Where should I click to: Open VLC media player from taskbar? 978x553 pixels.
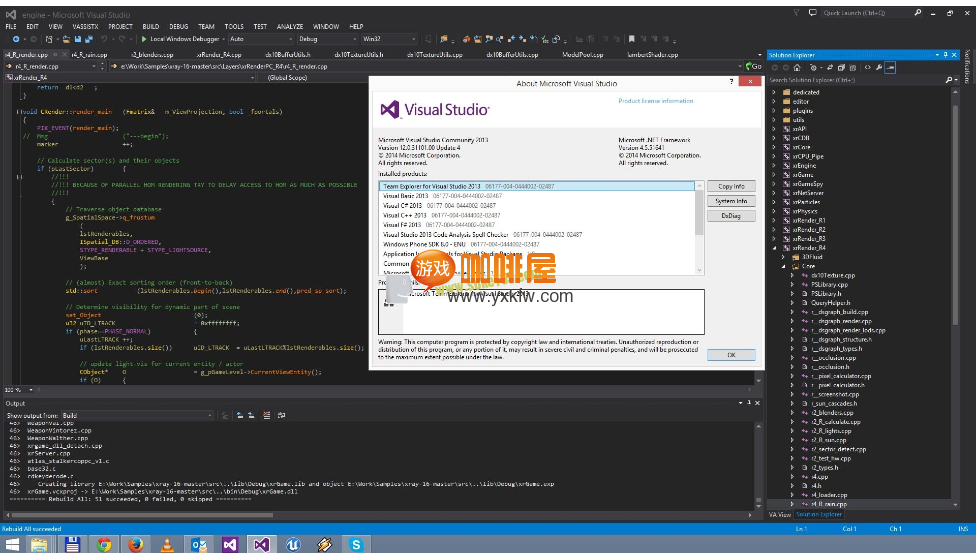[167, 544]
